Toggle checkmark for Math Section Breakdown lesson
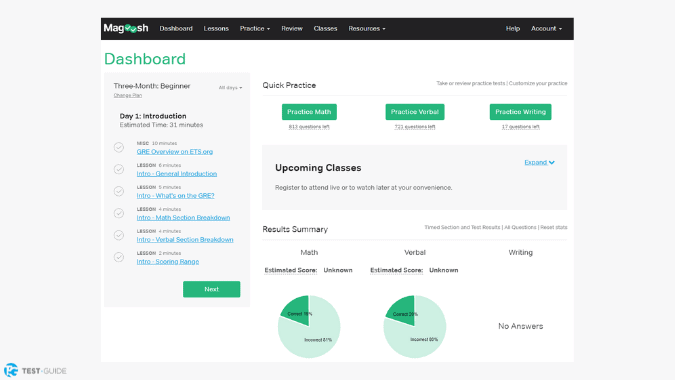Viewport: 675px width, 380px height. pyautogui.click(x=119, y=213)
